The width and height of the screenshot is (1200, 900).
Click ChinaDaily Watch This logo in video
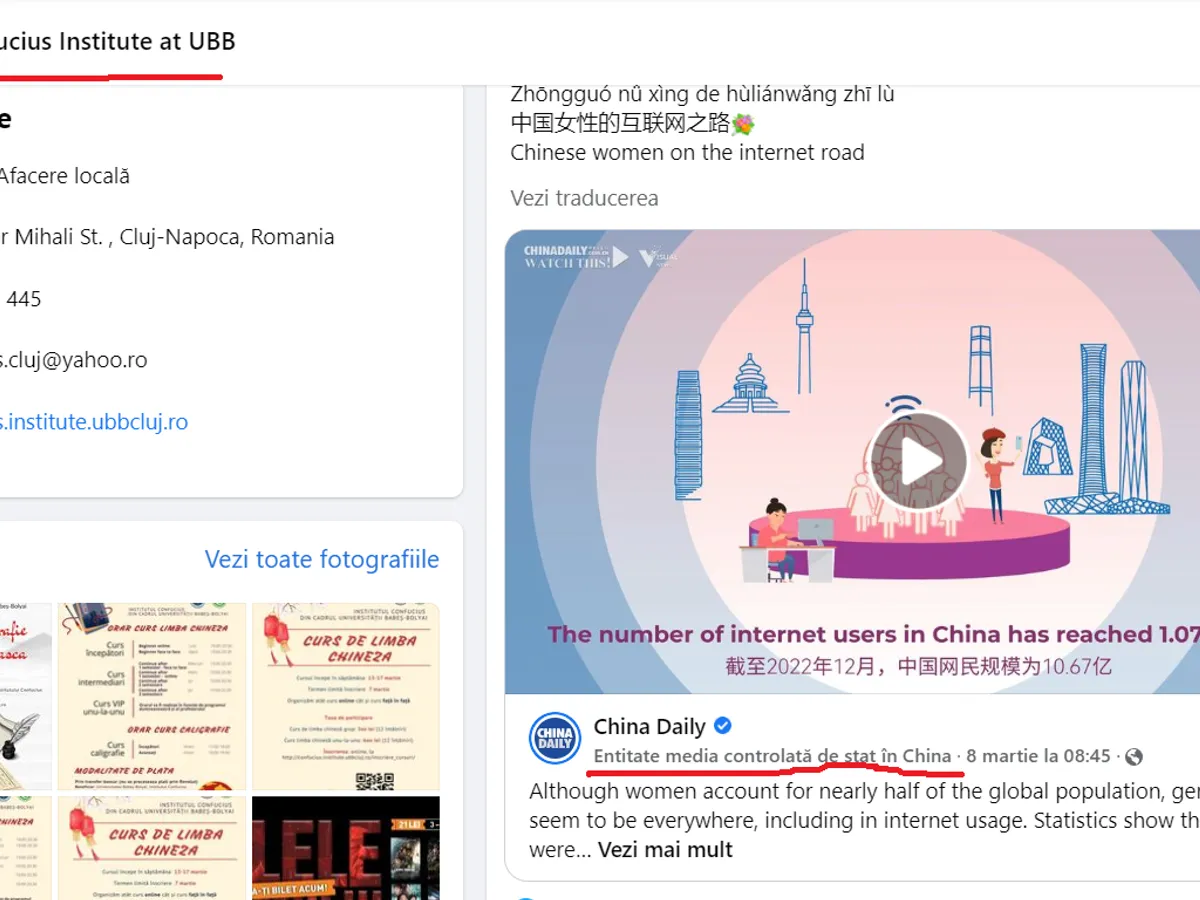pyautogui.click(x=577, y=257)
